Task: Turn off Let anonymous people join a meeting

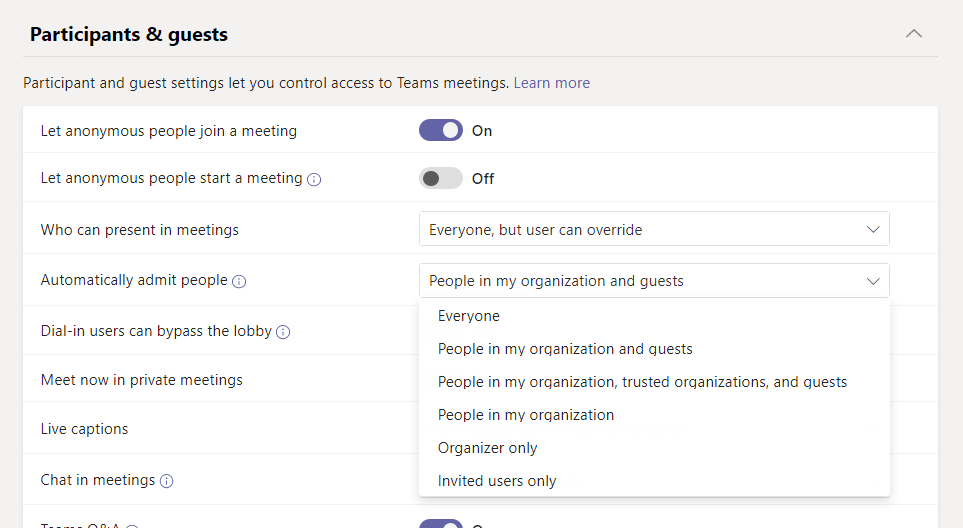Action: [x=441, y=130]
